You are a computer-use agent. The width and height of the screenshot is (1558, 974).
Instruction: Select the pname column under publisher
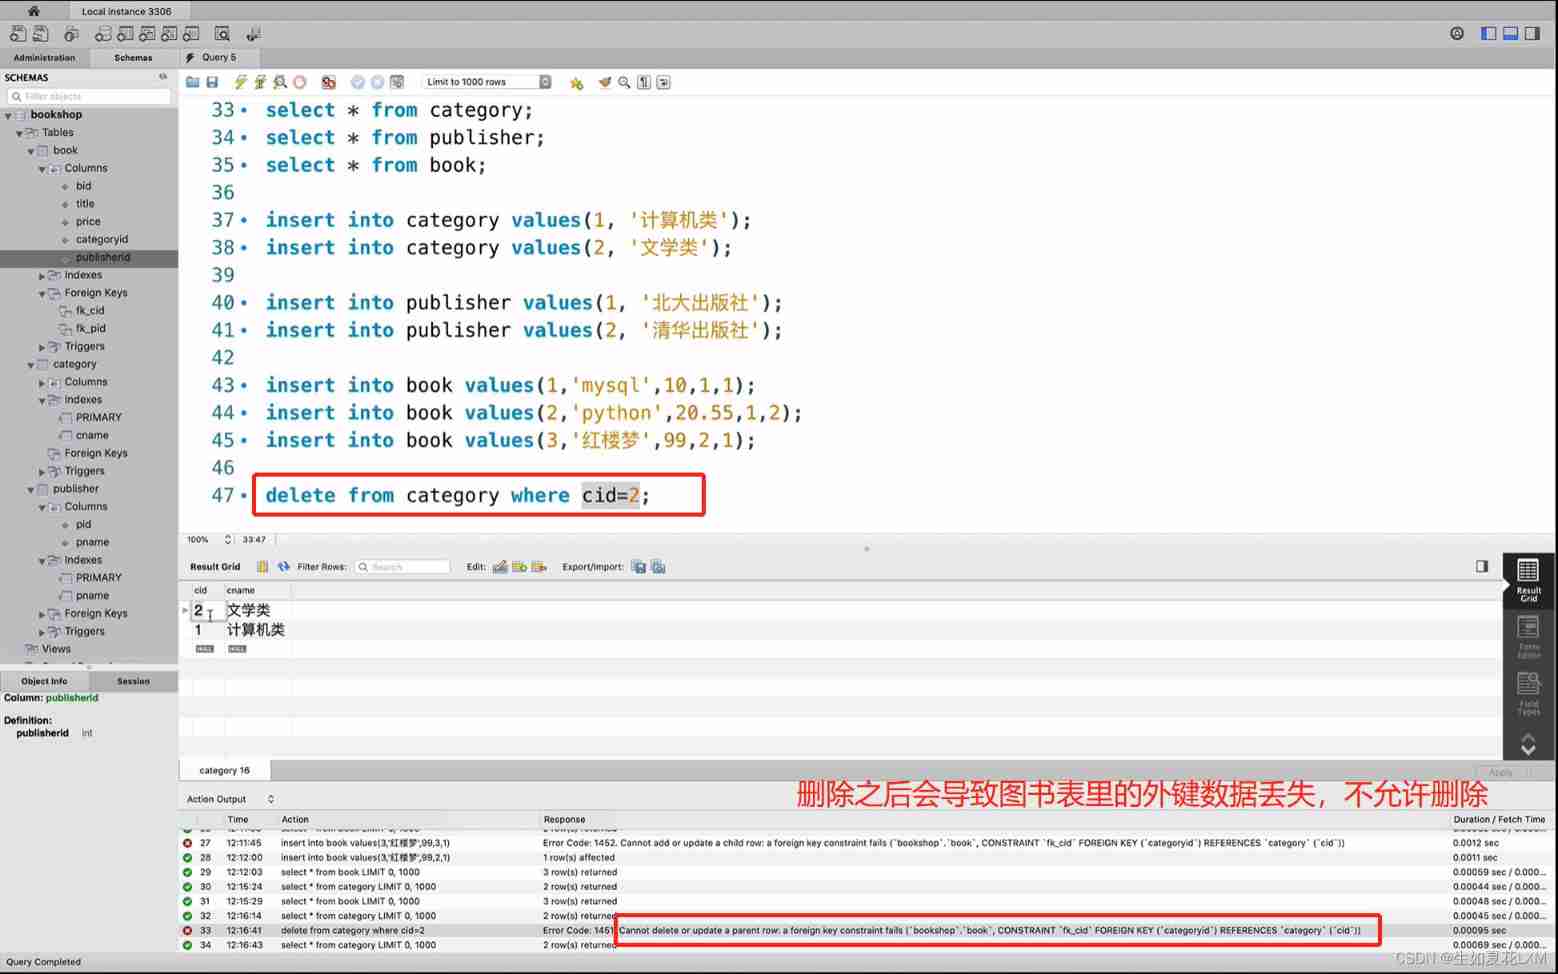[x=92, y=542]
